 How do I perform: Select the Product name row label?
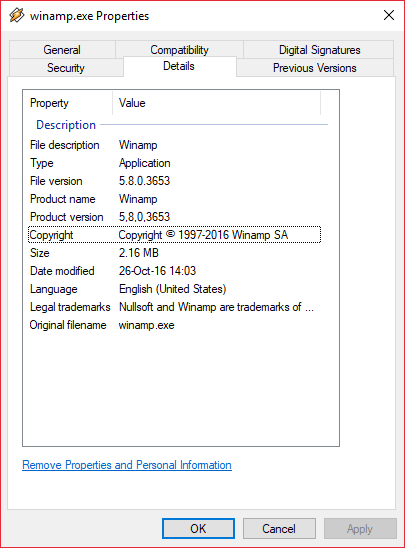[x=63, y=199]
